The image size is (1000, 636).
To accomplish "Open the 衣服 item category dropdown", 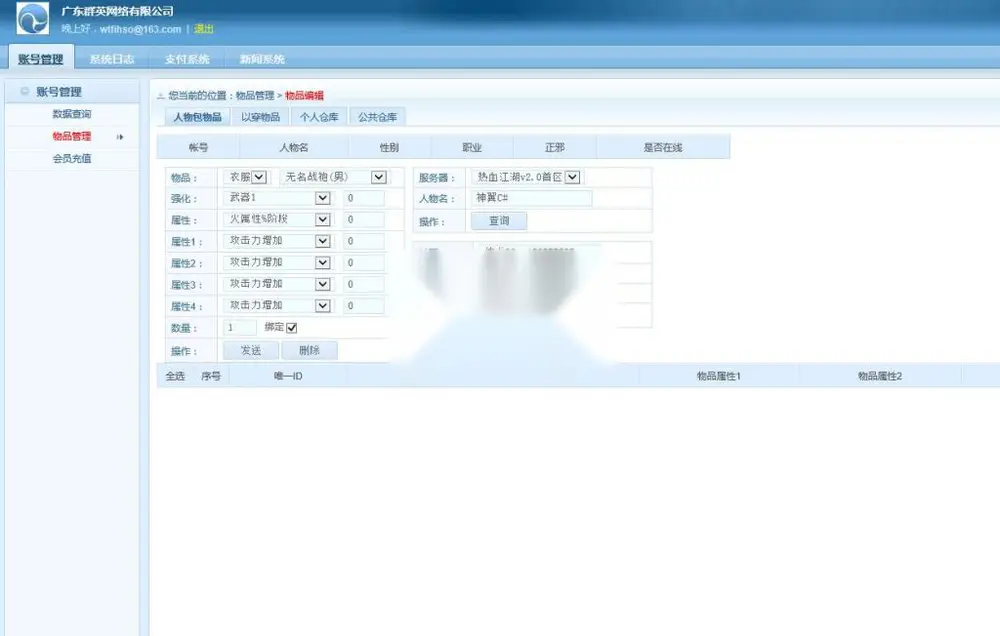I will 259,177.
